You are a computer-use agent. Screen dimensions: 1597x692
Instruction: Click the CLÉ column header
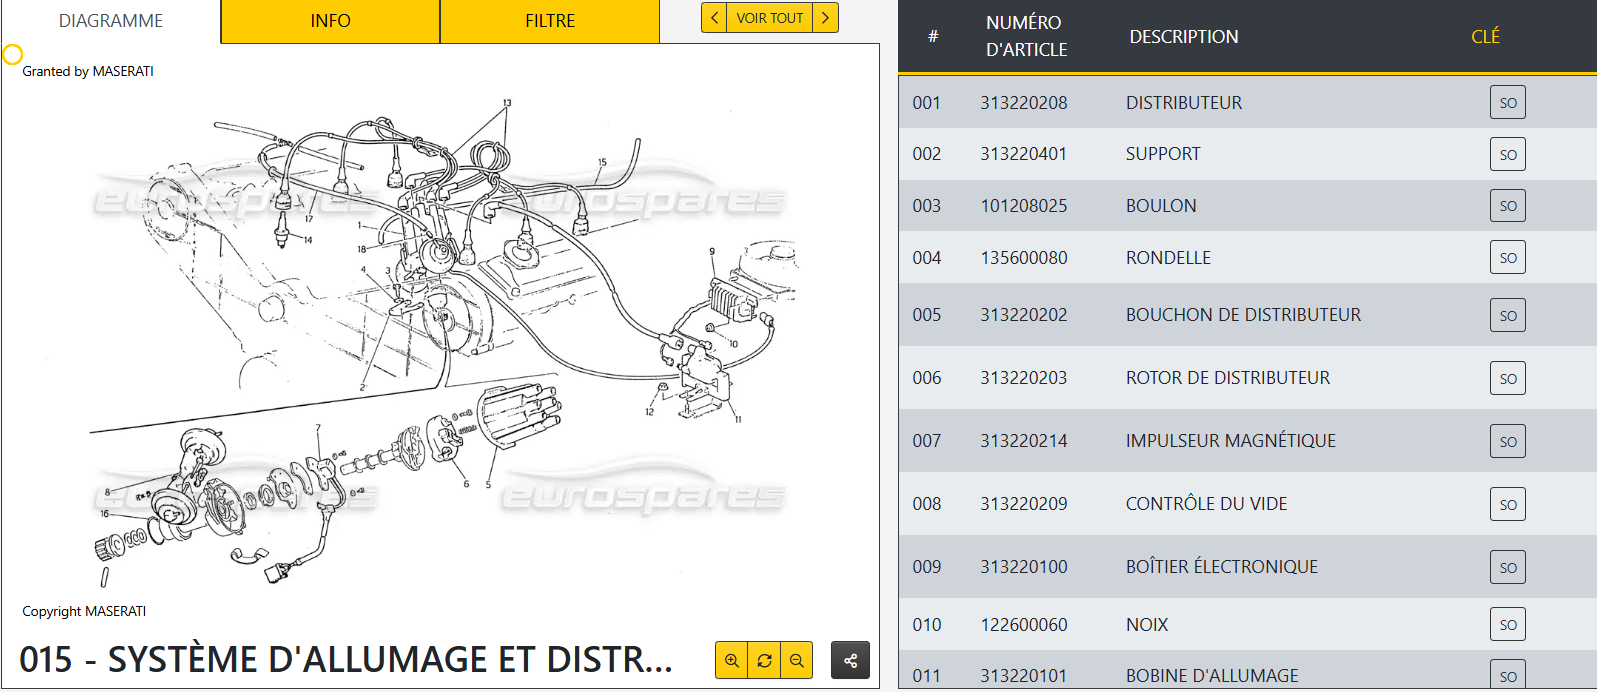1485,37
